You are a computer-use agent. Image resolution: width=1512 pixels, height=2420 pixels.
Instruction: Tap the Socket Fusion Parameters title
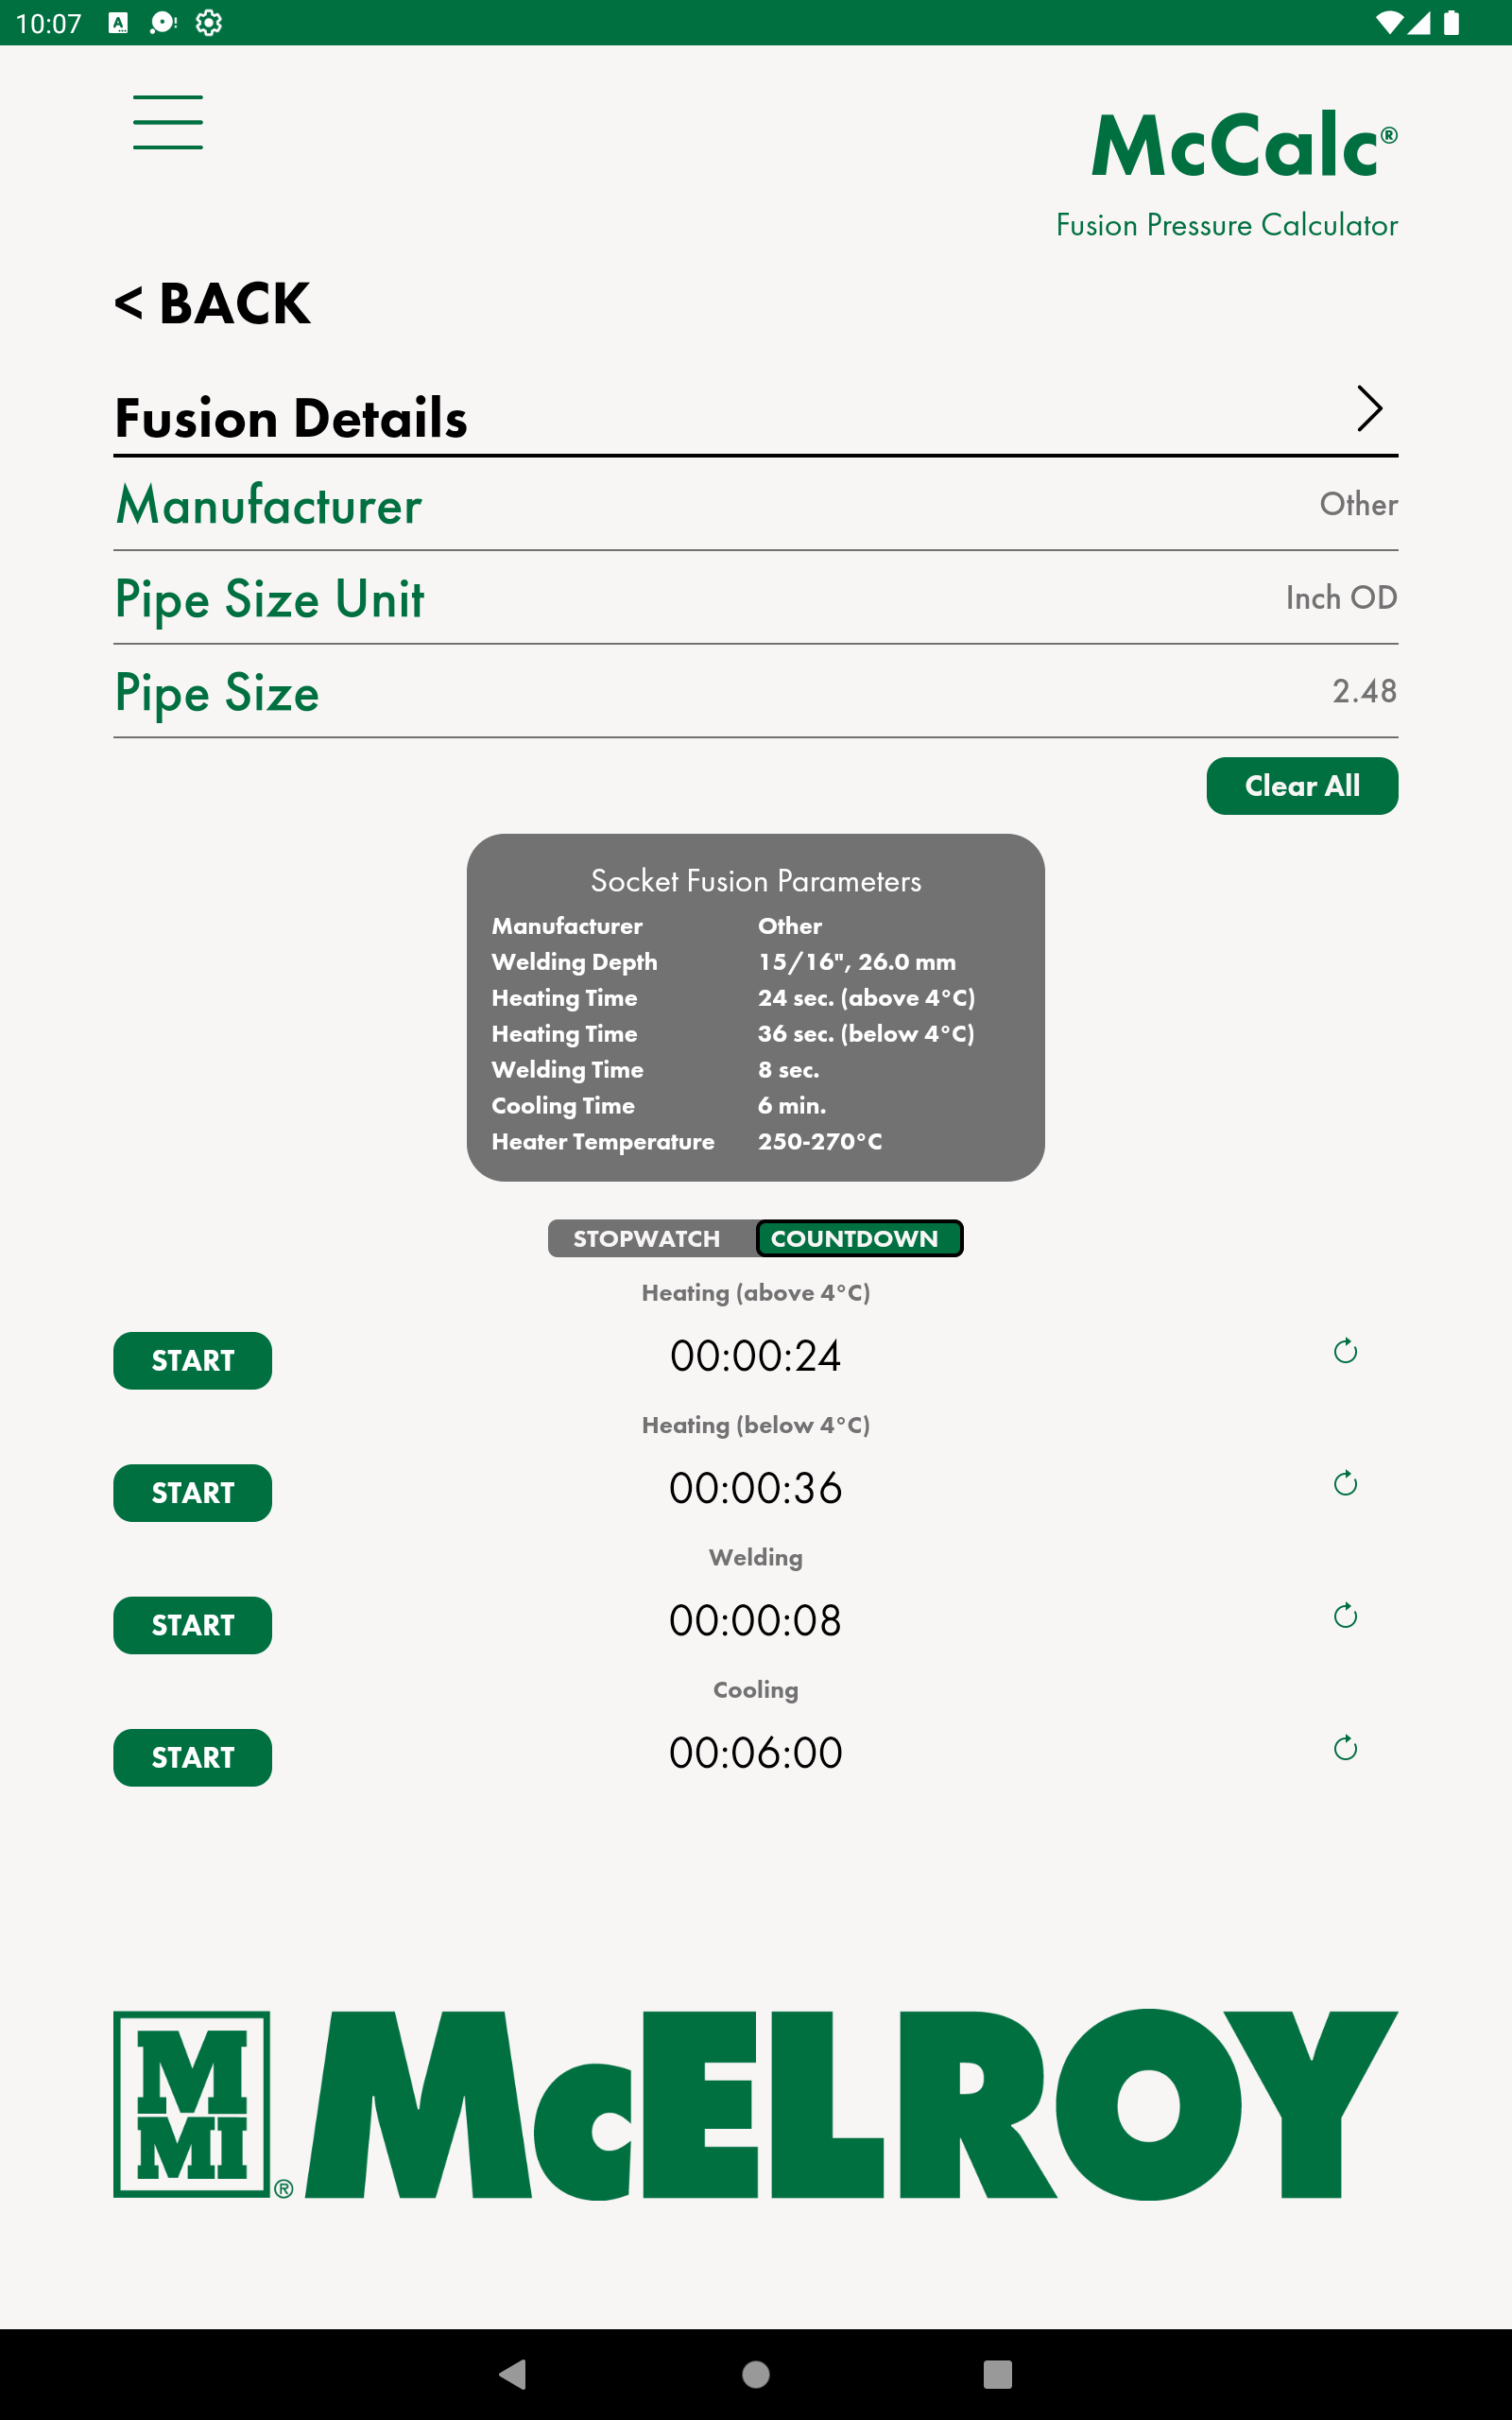(x=756, y=881)
